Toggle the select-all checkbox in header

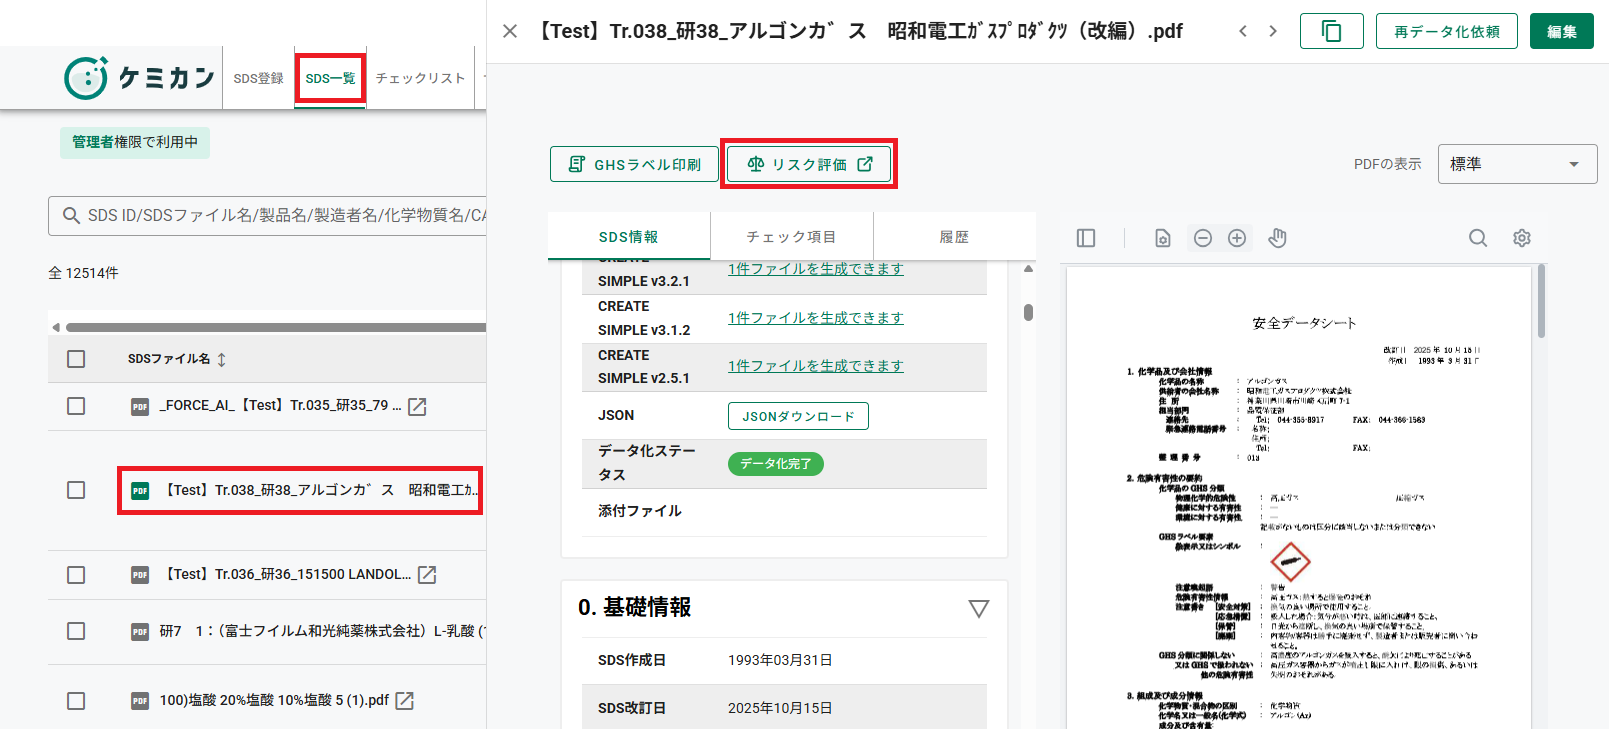[76, 359]
